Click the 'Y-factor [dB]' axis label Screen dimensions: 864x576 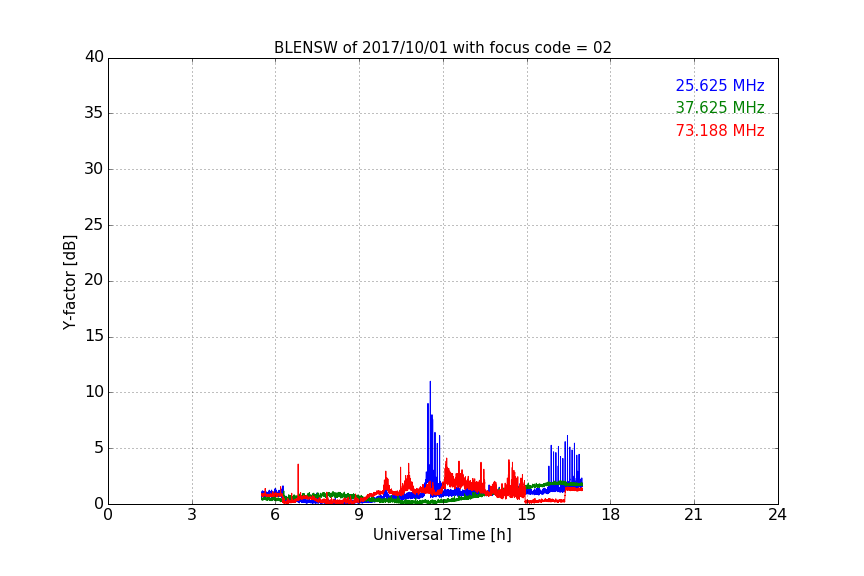coord(69,282)
